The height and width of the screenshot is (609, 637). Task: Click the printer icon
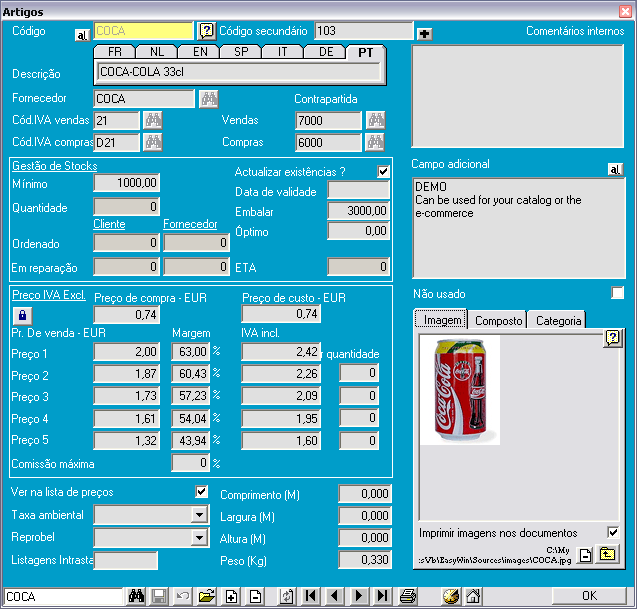pyautogui.click(x=407, y=596)
